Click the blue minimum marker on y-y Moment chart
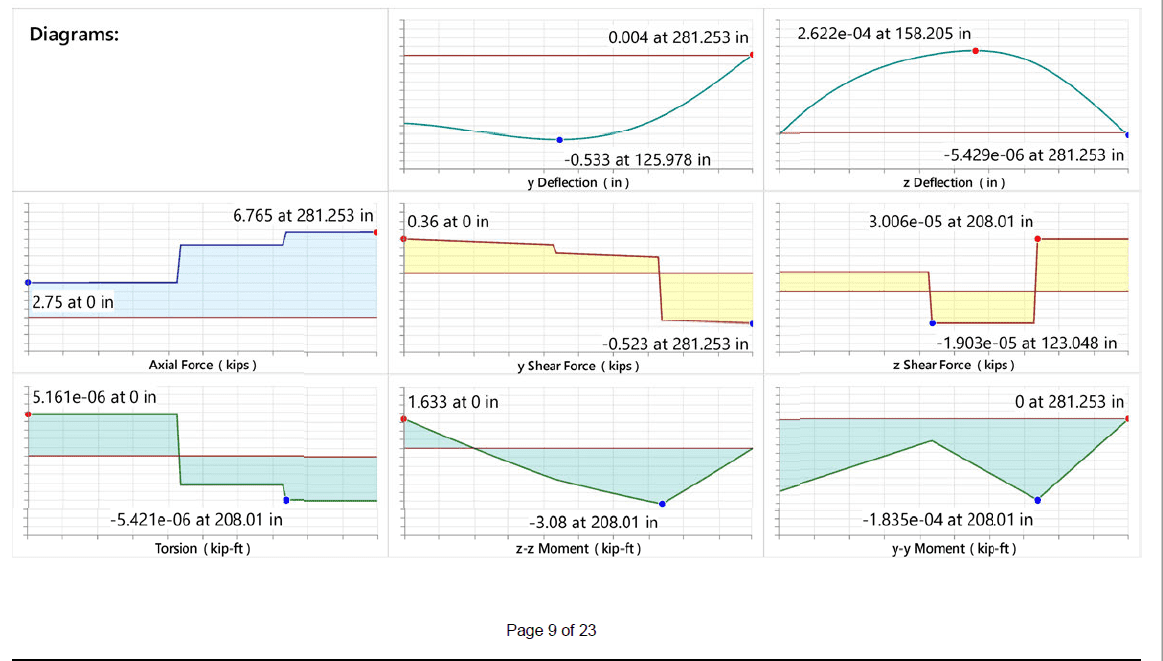This screenshot has width=1163, height=661. point(1037,499)
